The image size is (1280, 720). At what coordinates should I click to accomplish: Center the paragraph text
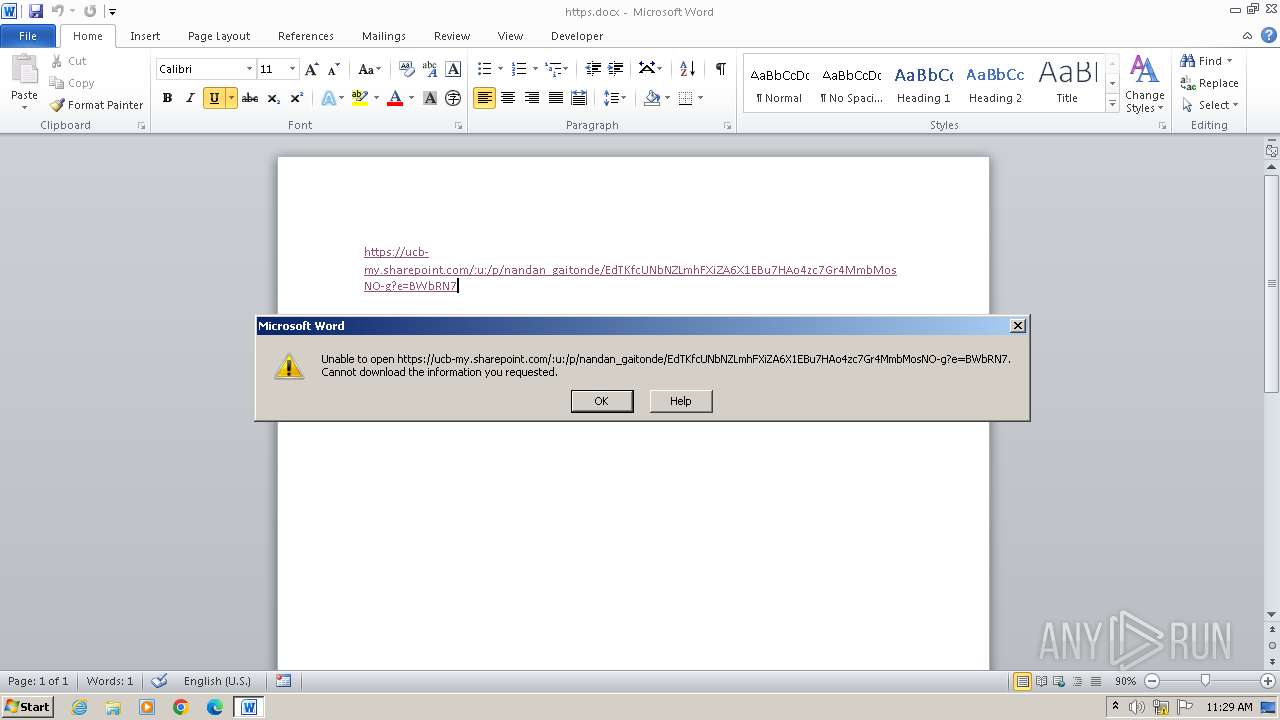[508, 98]
